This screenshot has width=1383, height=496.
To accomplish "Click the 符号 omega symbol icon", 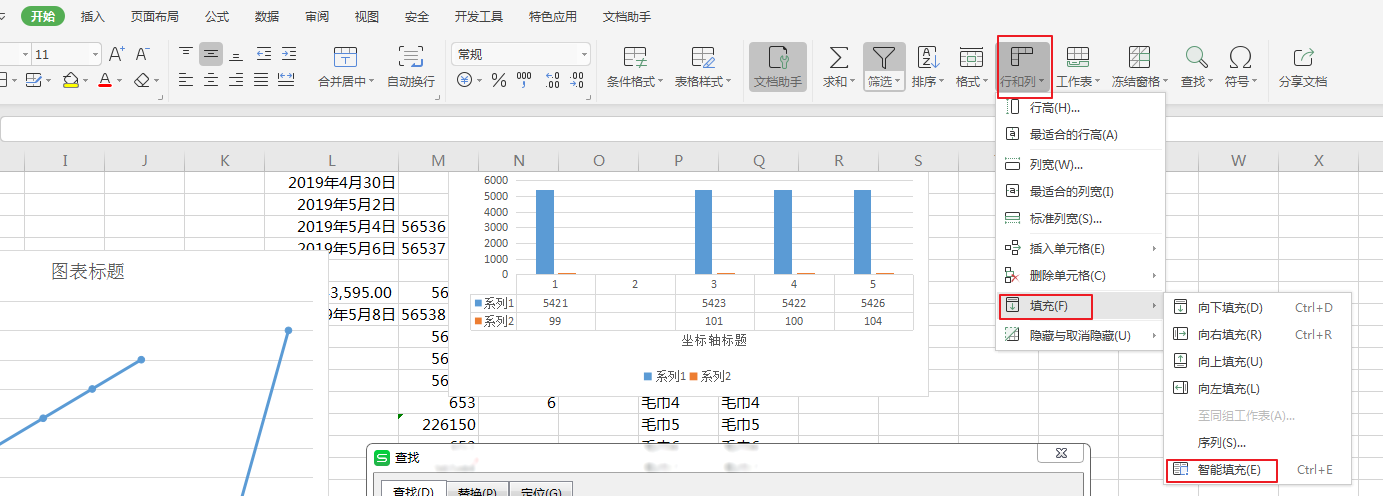I will point(1240,57).
